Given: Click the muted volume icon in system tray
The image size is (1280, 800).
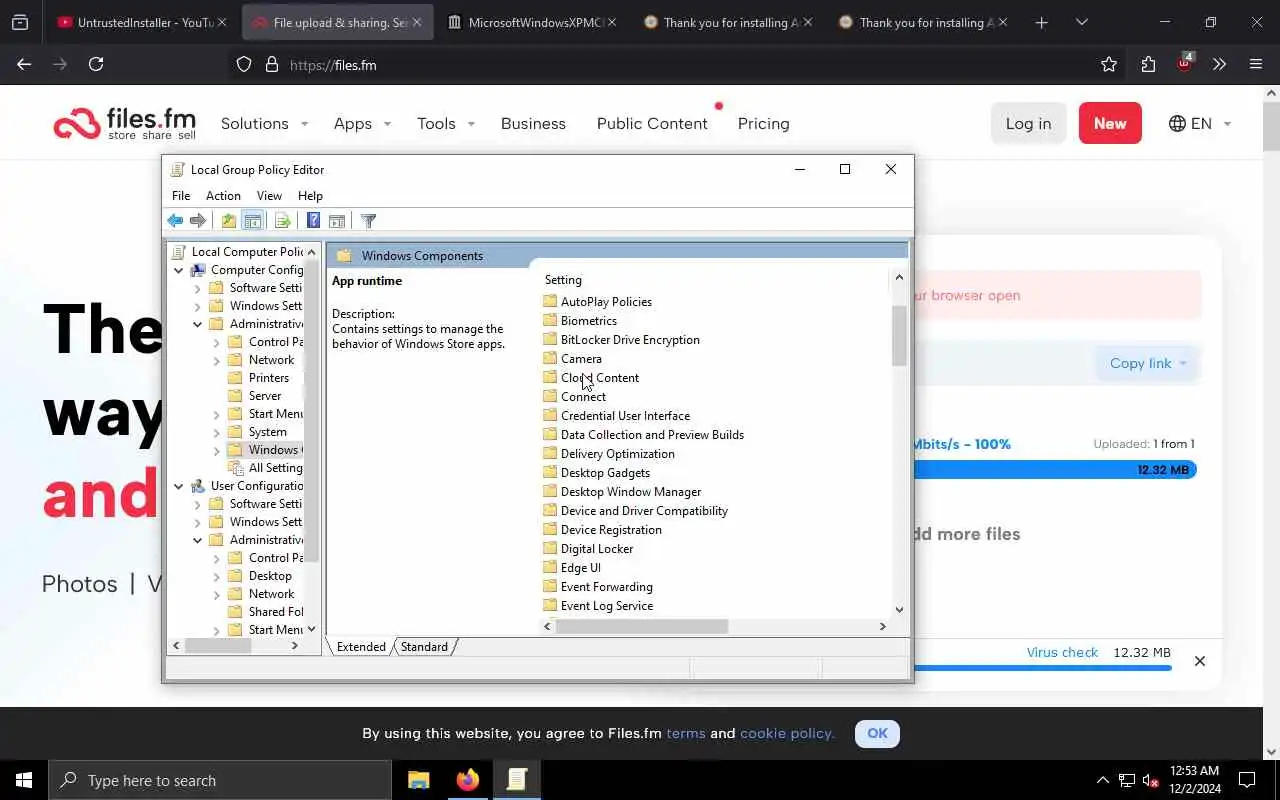Looking at the screenshot, I should tap(1150, 781).
